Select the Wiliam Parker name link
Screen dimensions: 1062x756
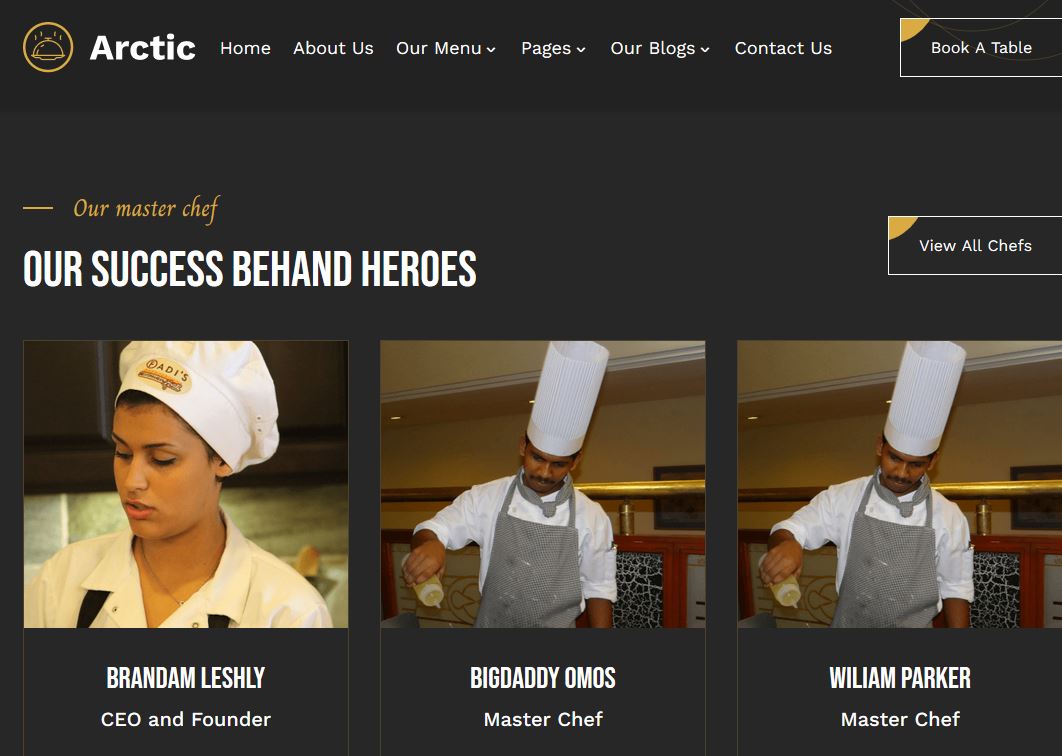[899, 677]
